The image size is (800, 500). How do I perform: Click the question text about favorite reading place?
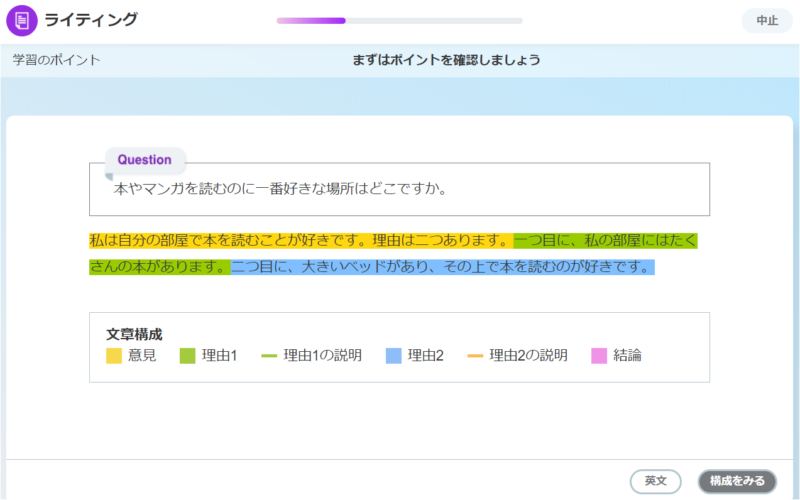coord(279,189)
